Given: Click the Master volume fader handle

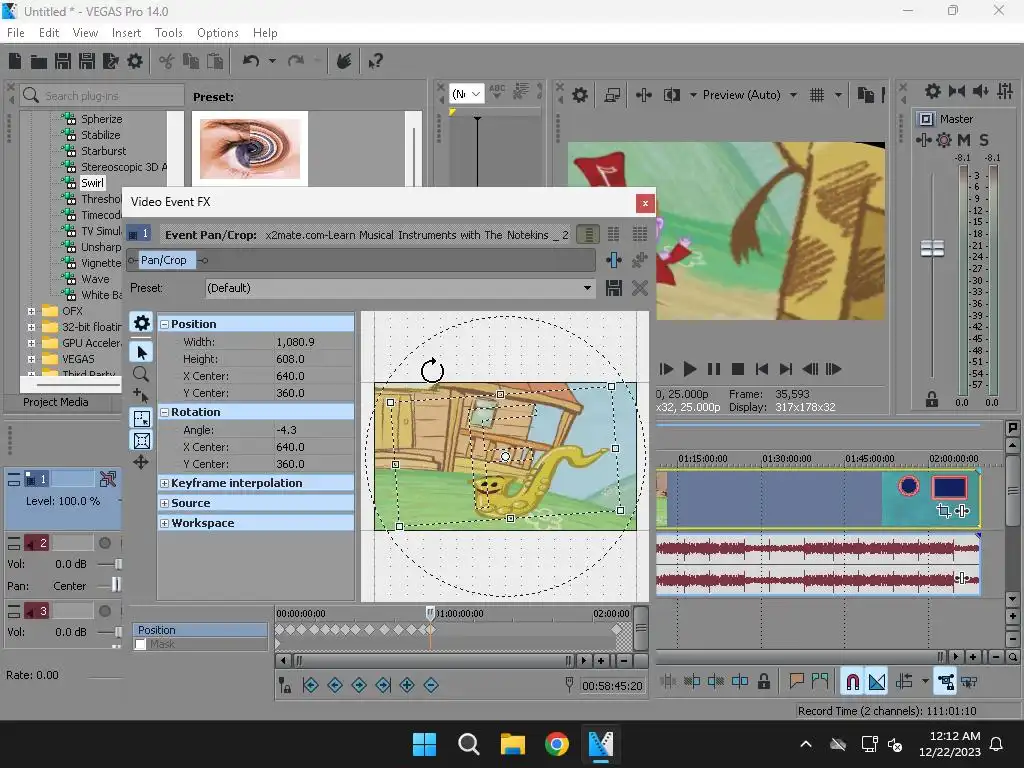Looking at the screenshot, I should (932, 248).
